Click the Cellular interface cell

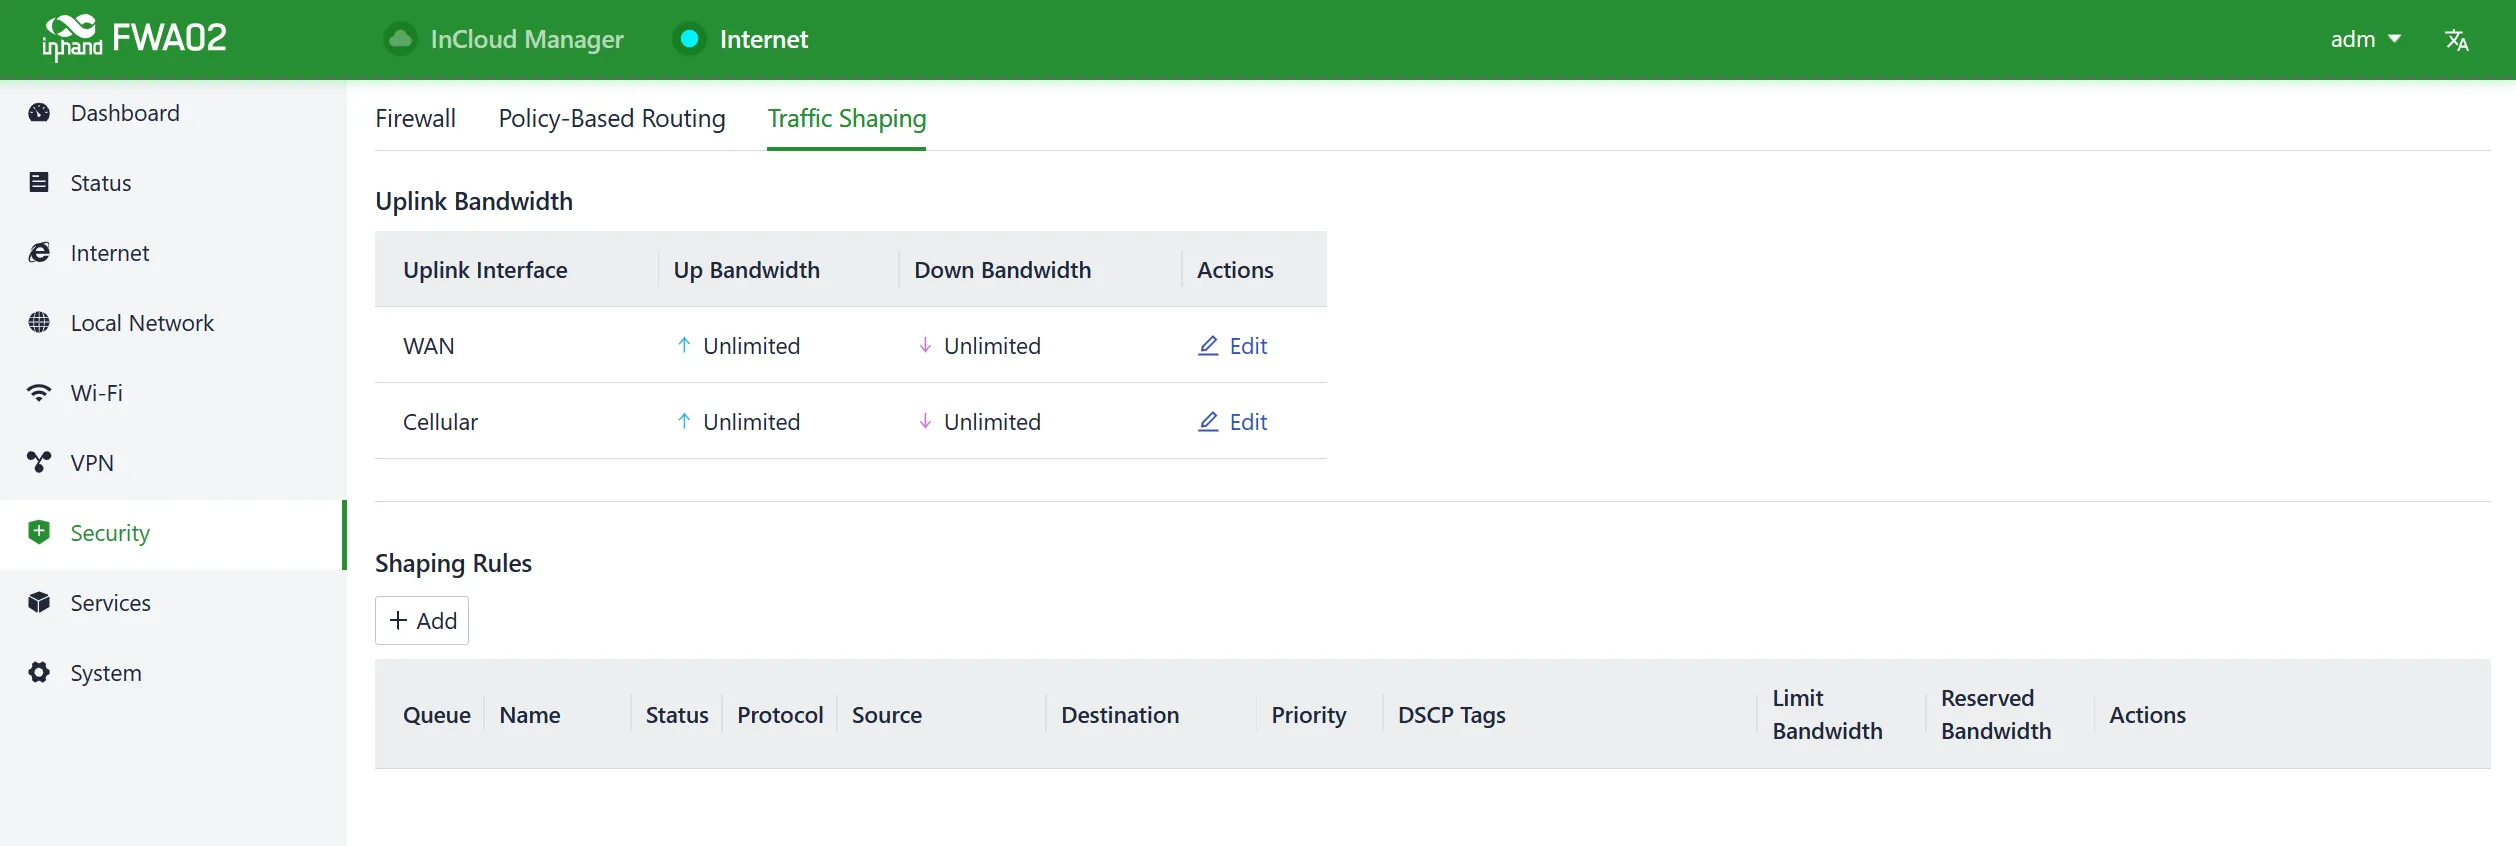(x=440, y=423)
